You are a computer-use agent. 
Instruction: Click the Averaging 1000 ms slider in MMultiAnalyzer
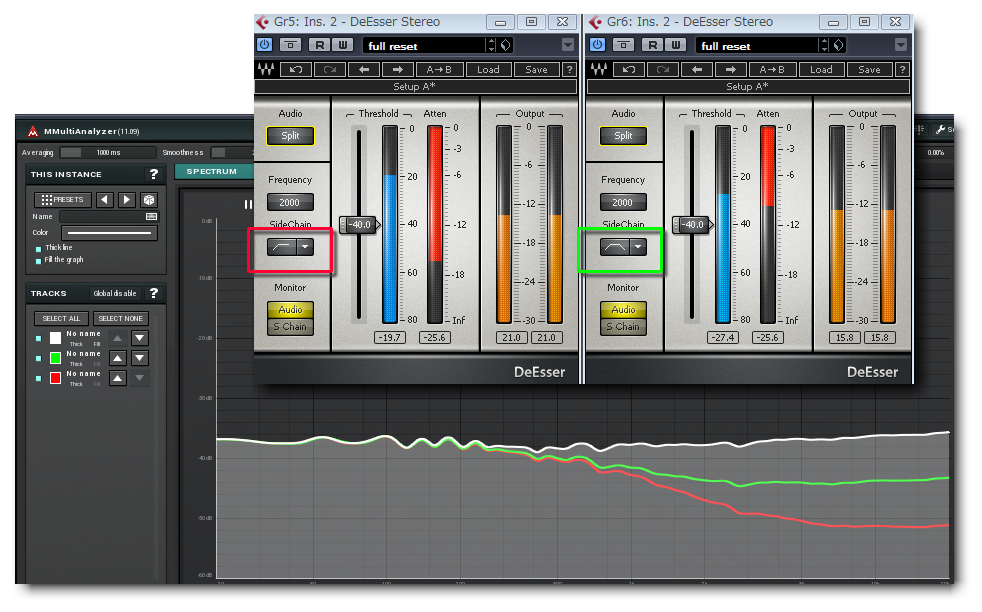108,152
